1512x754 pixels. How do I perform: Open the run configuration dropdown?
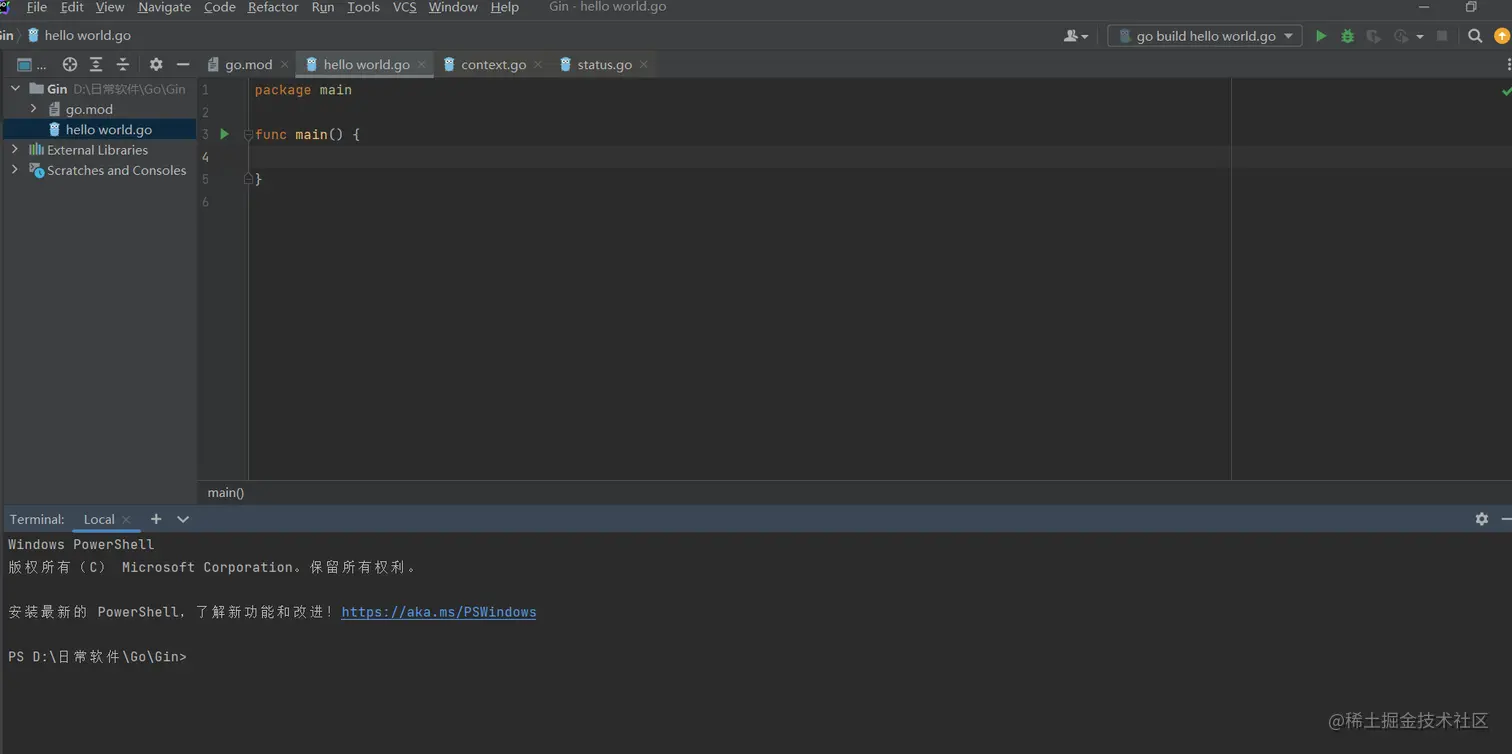[x=1205, y=36]
